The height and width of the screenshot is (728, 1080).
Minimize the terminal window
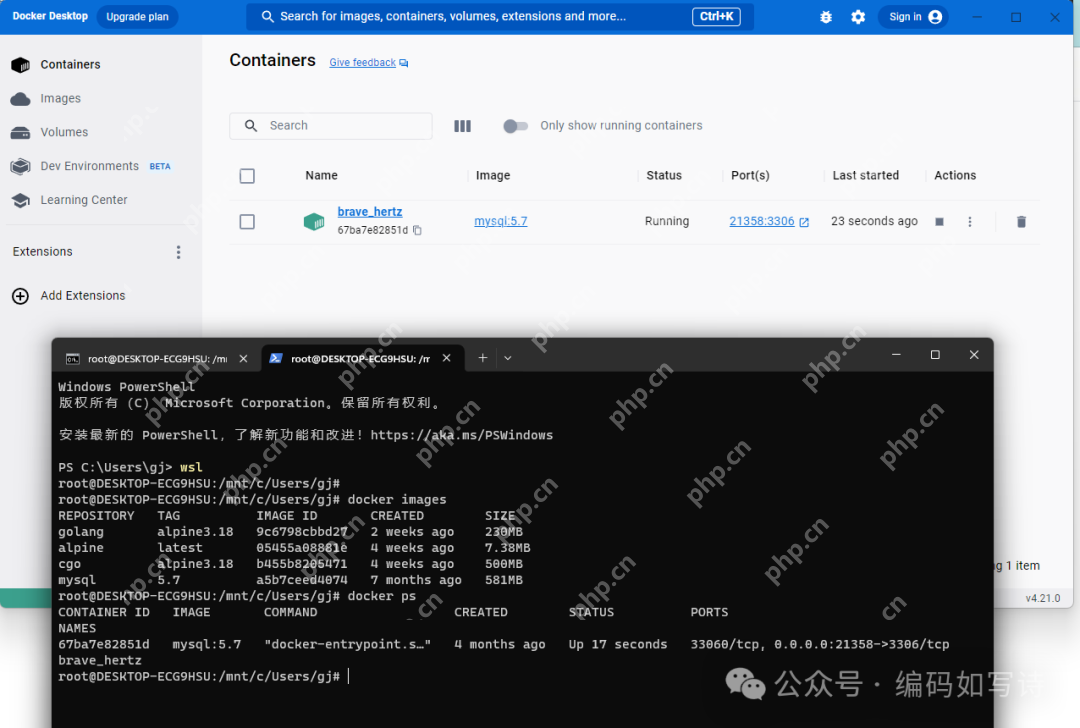pos(896,355)
